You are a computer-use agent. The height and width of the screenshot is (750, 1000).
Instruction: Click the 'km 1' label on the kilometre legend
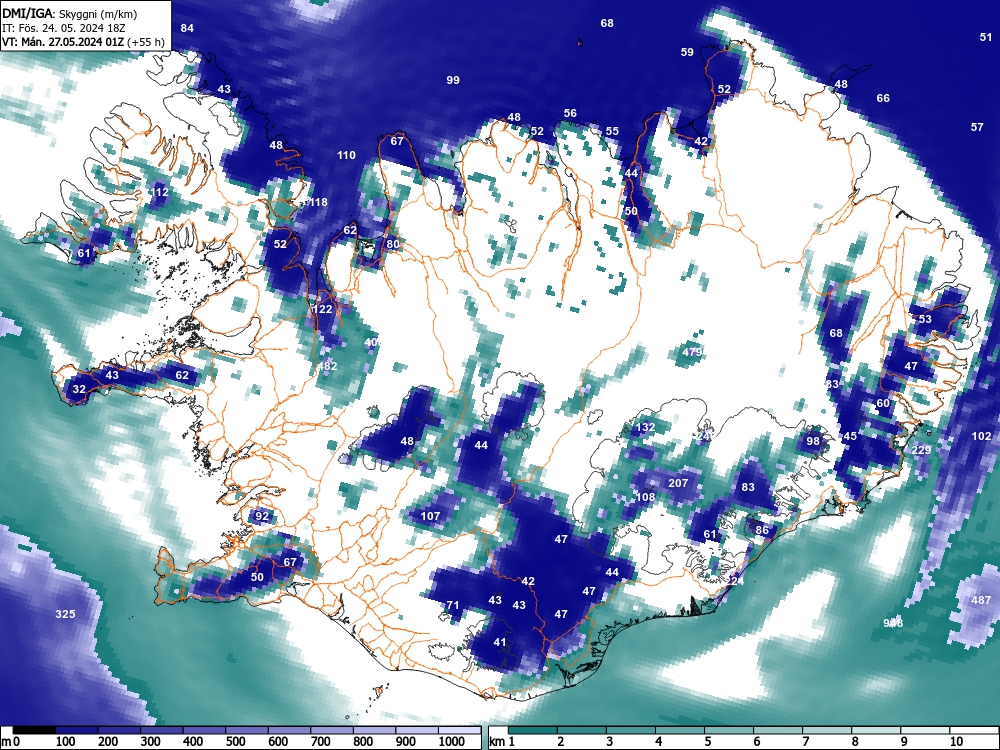(503, 741)
